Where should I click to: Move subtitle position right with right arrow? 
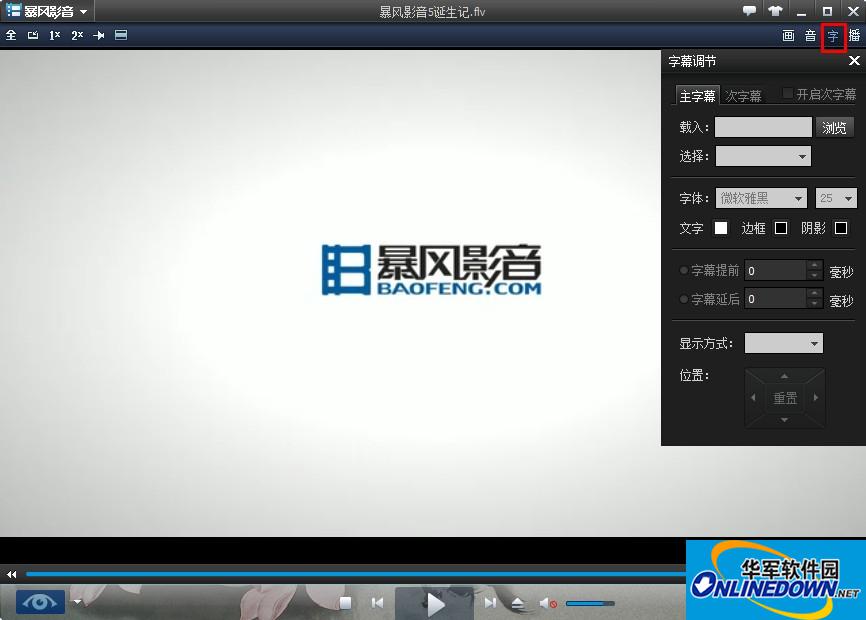816,398
